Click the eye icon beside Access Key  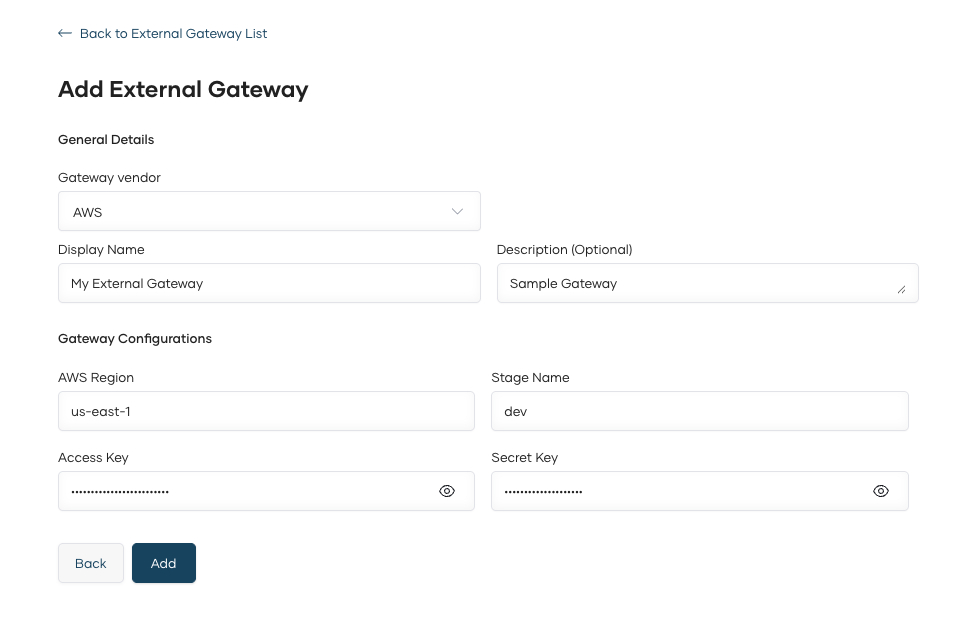click(447, 491)
